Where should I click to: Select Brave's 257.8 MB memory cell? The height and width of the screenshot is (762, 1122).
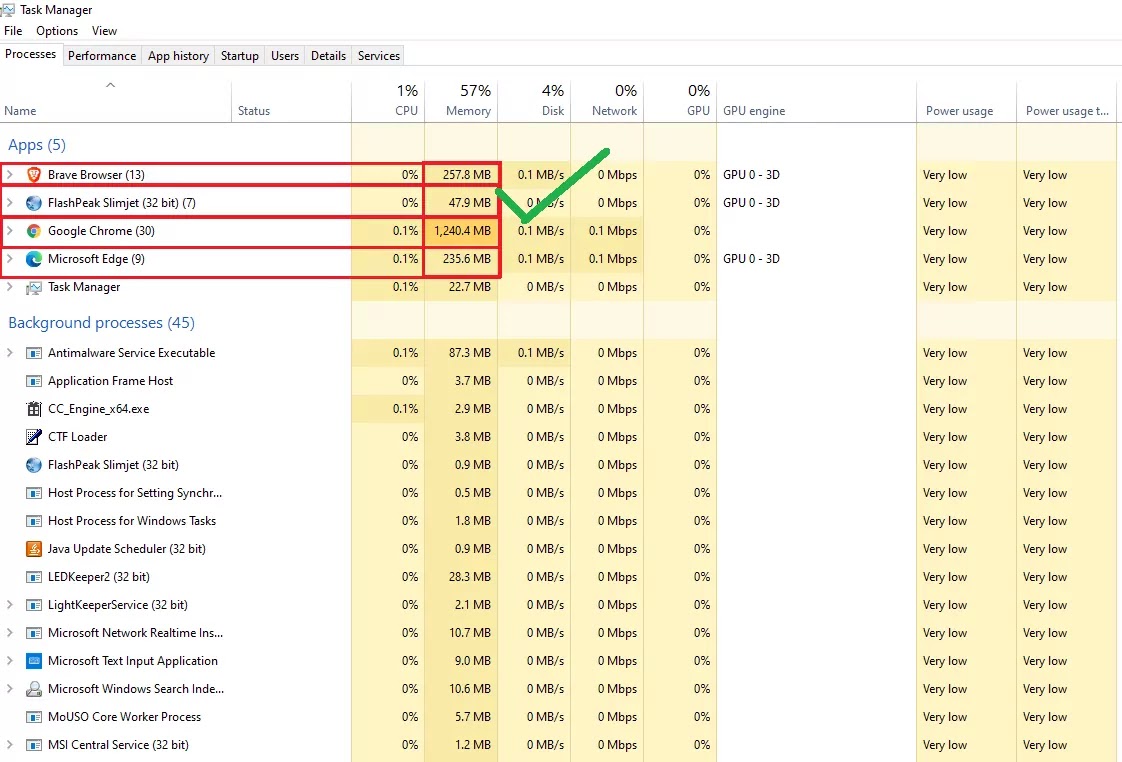pyautogui.click(x=461, y=175)
